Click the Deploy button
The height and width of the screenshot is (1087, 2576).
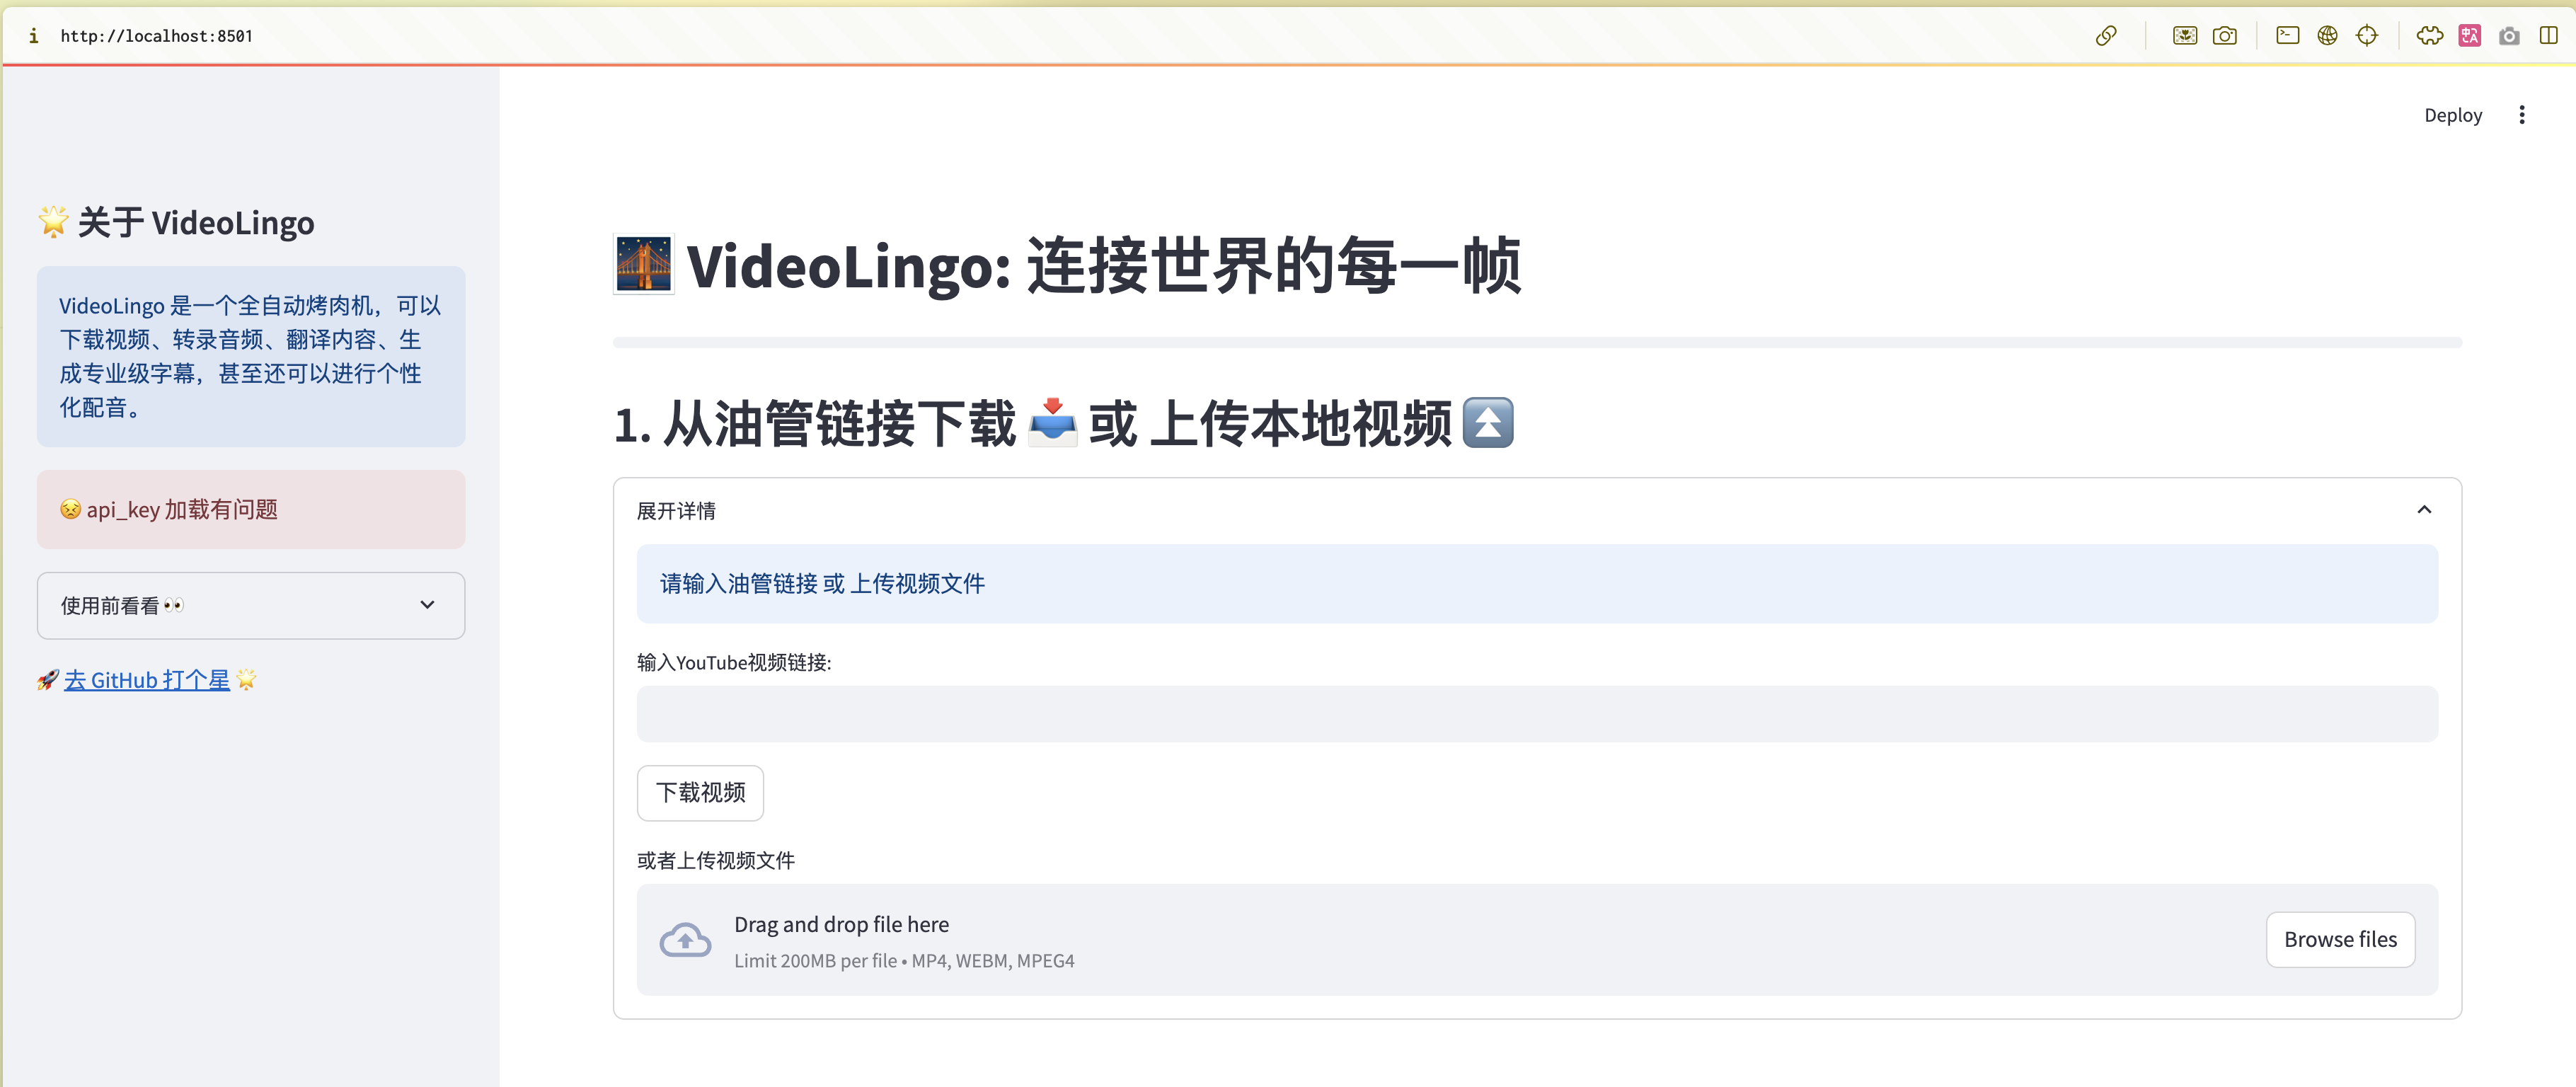click(2453, 115)
